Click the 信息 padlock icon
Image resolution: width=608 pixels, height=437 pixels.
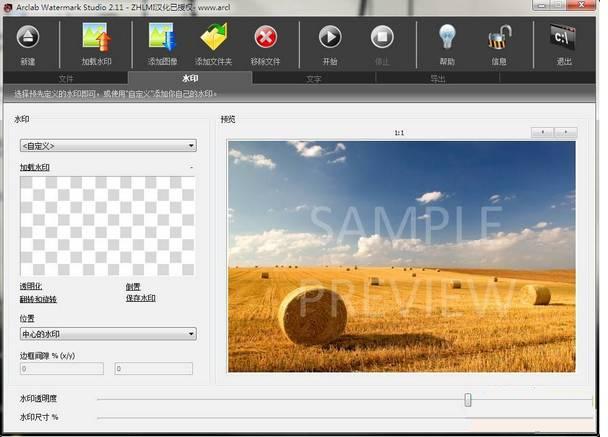(x=499, y=37)
